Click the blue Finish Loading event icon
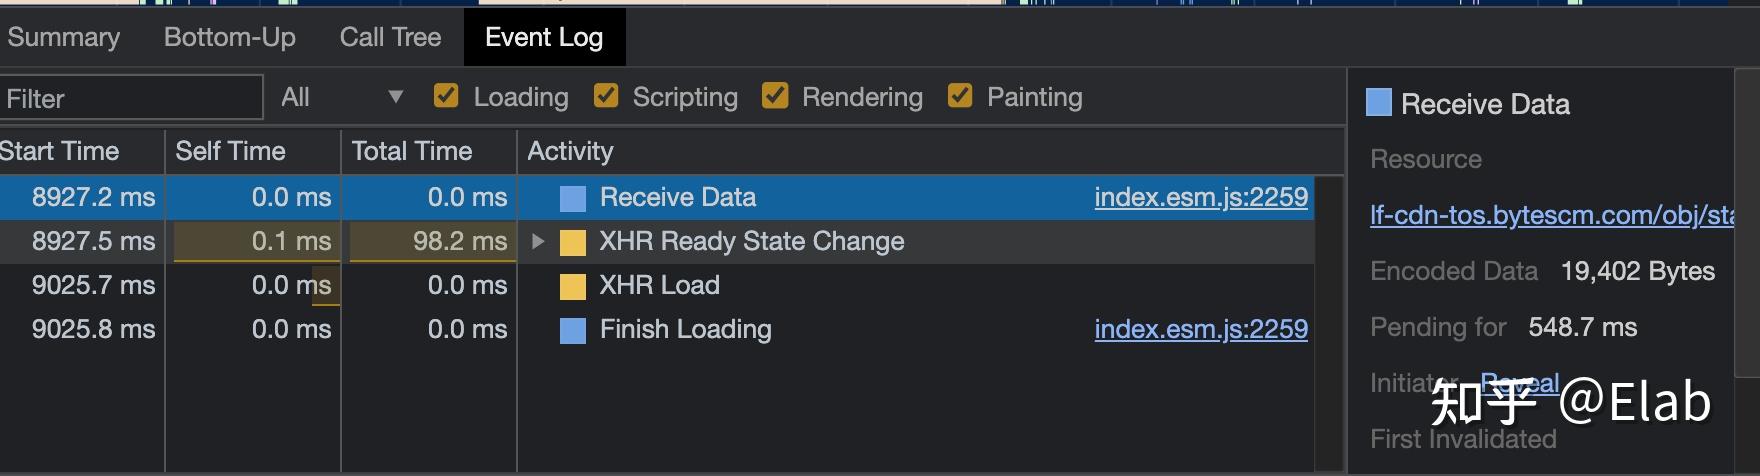 coord(573,330)
